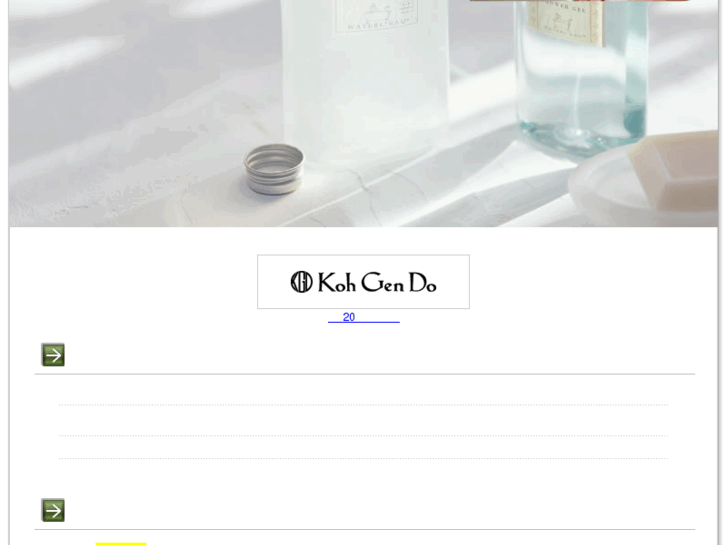727x545 pixels.
Task: Click the circular emblem in Koh Gen Do logo
Action: click(301, 282)
